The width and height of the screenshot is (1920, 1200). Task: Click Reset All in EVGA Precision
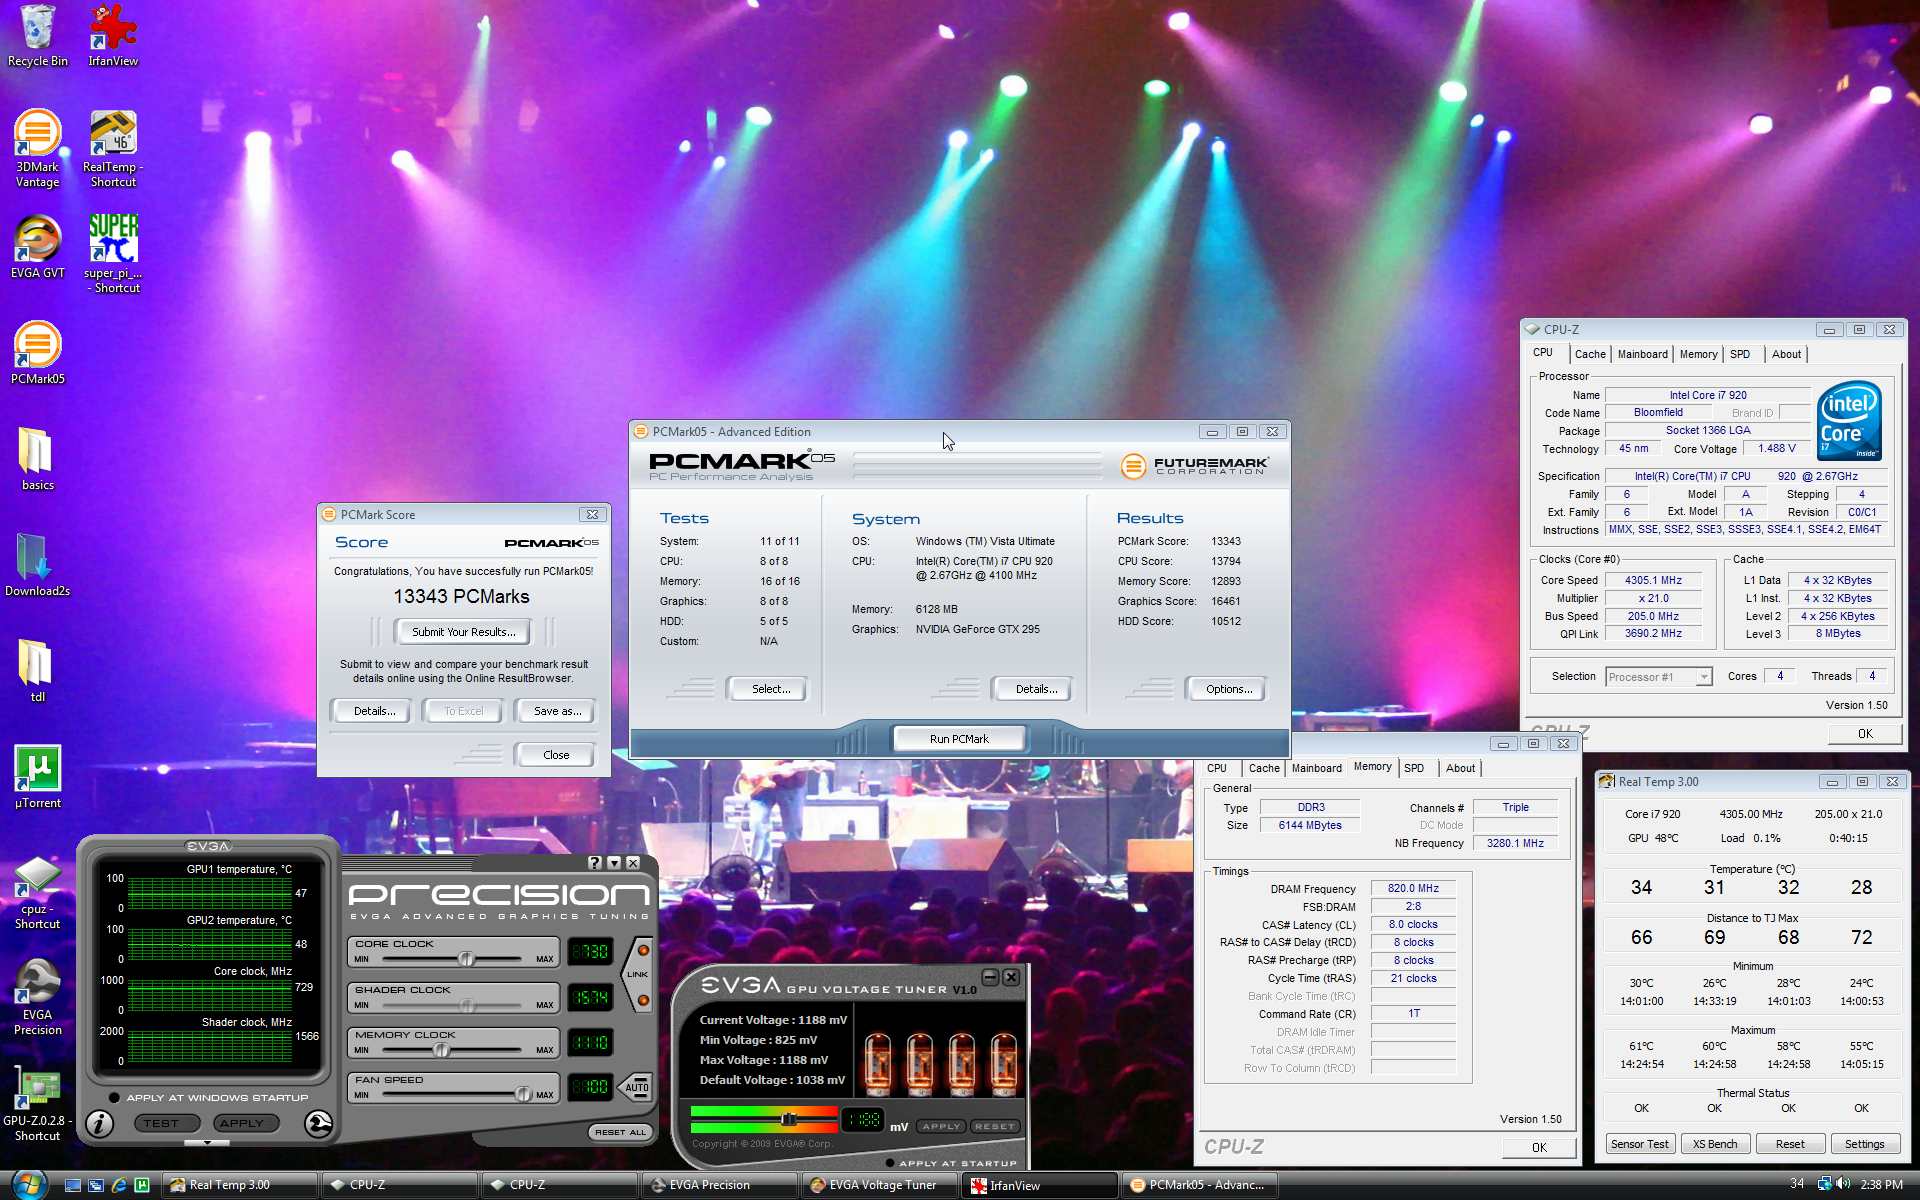coord(620,1132)
